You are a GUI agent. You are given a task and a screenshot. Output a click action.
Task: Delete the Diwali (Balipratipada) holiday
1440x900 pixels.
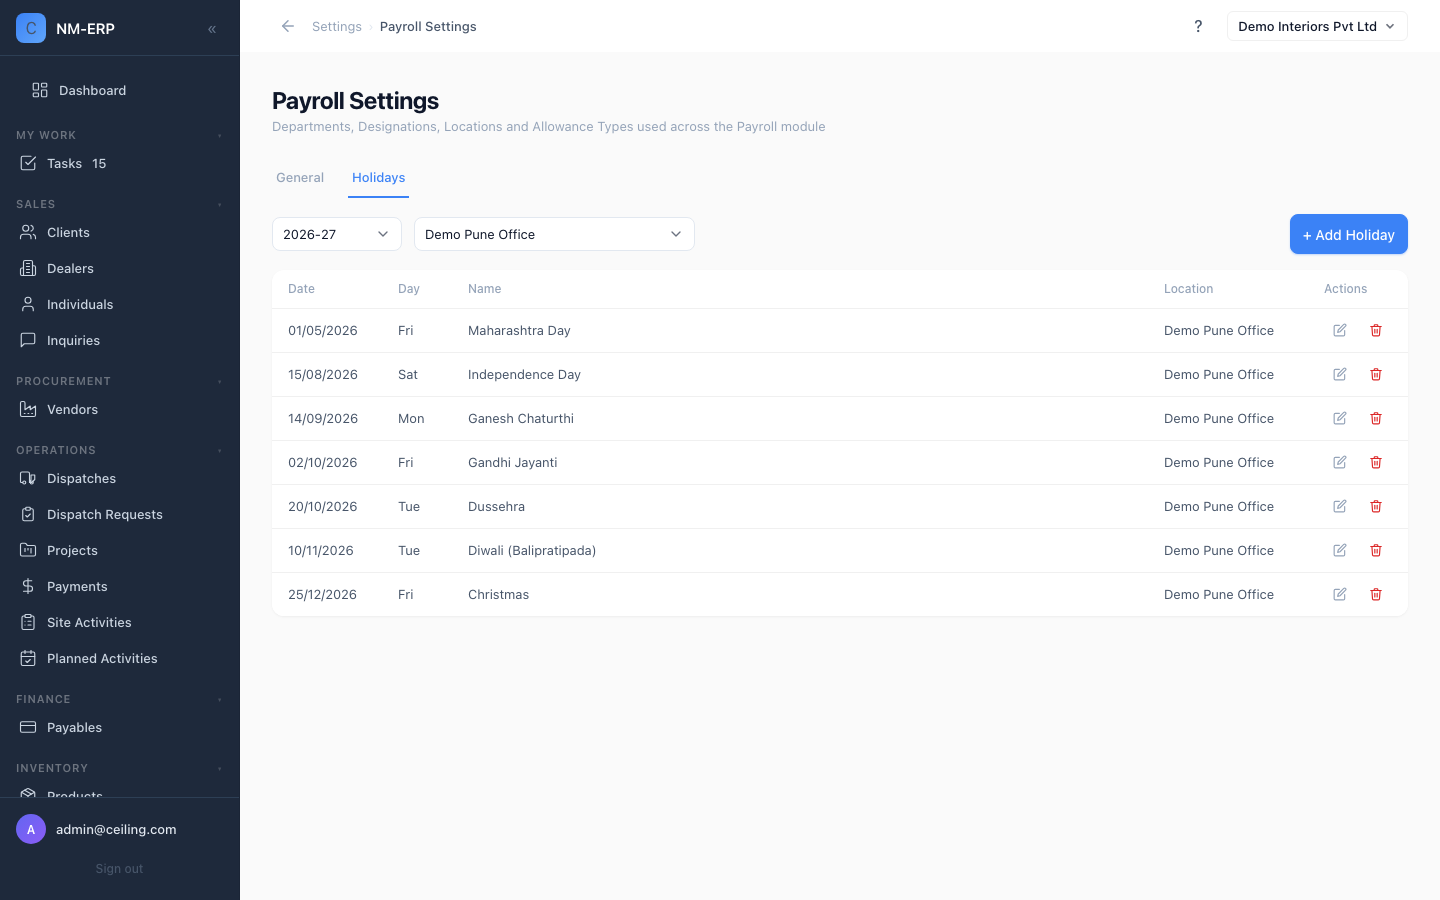tap(1376, 550)
